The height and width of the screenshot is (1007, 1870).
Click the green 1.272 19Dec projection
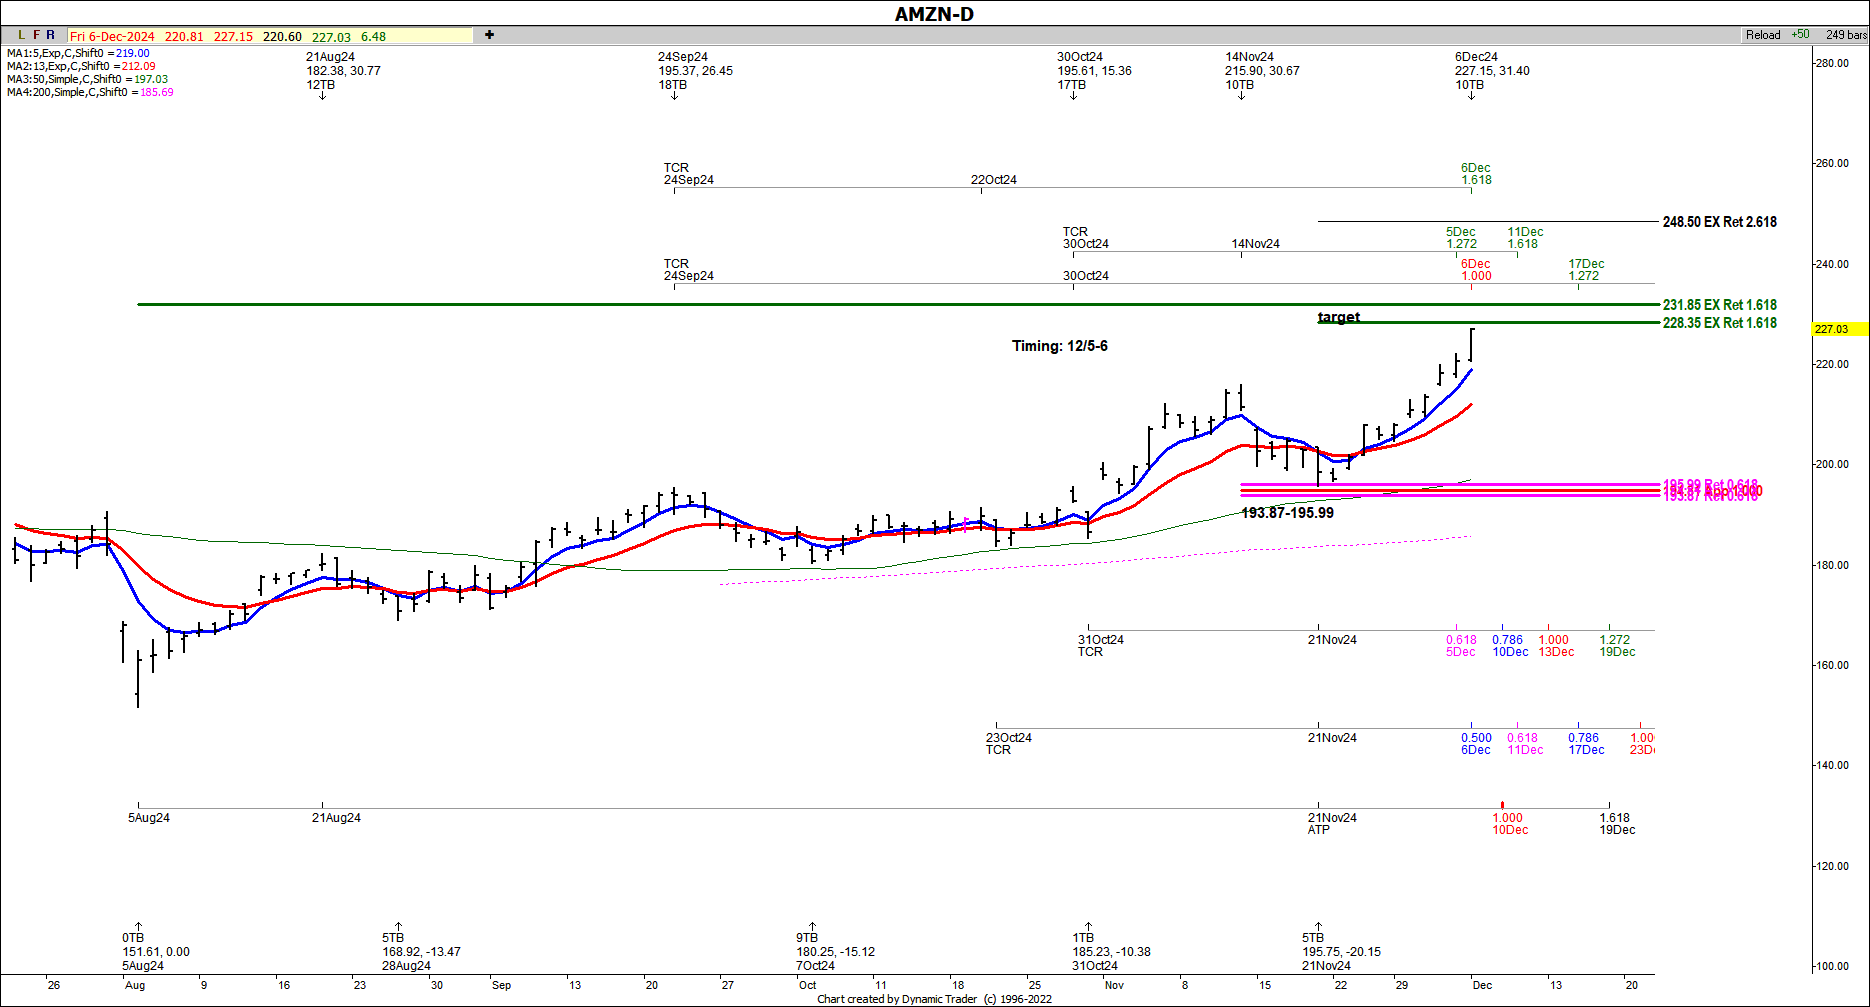1617,646
